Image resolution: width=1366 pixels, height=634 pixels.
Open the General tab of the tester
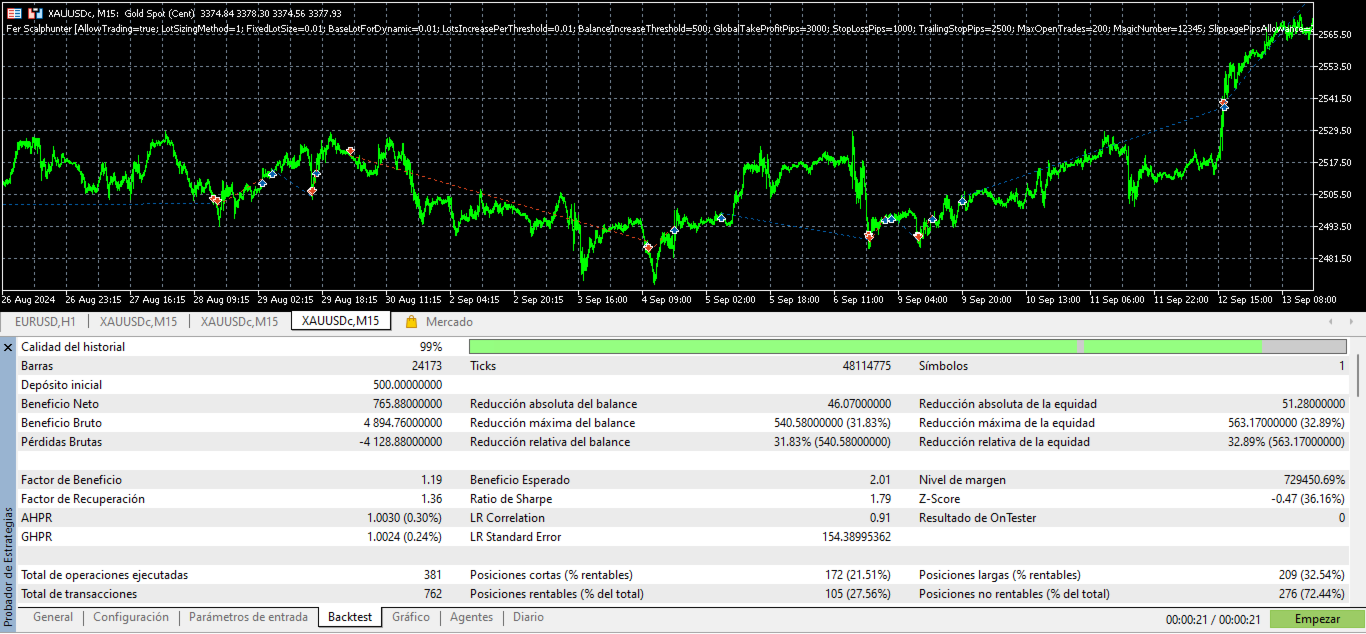pos(53,617)
